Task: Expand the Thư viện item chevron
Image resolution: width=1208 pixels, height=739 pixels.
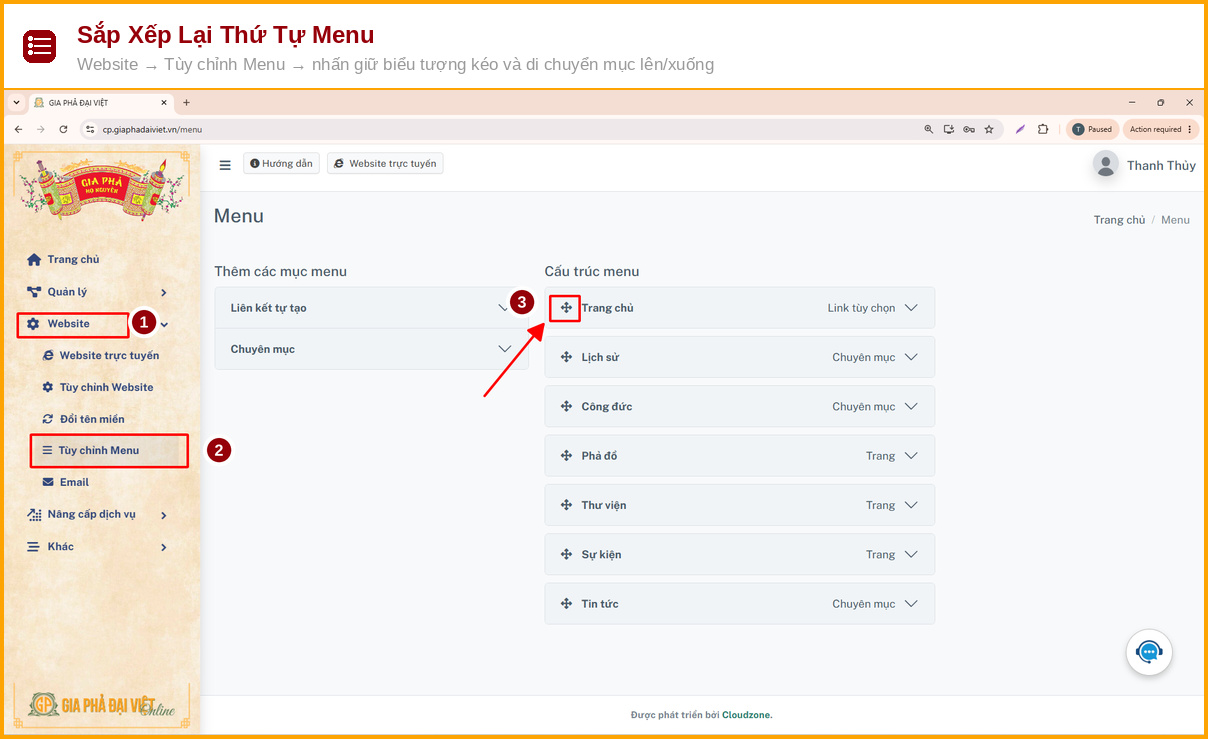Action: click(x=911, y=505)
